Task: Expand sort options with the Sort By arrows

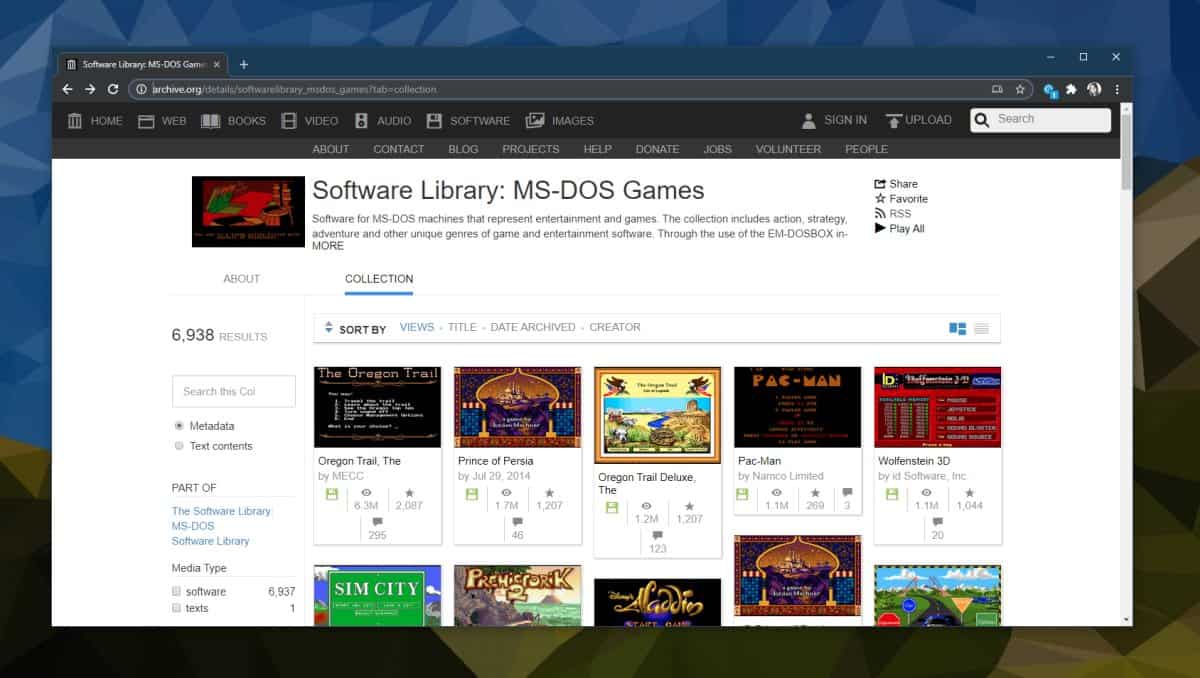Action: coord(328,327)
